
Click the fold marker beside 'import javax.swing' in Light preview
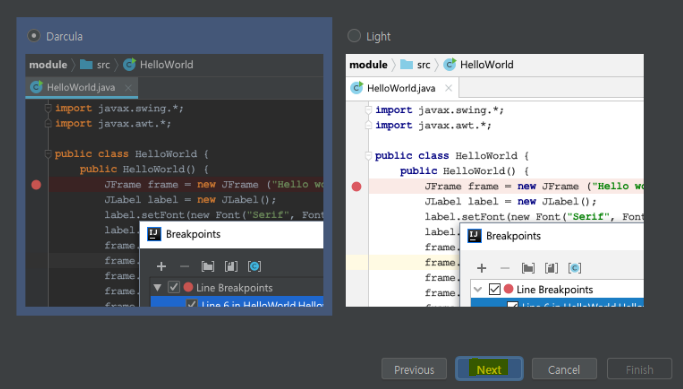[369, 110]
